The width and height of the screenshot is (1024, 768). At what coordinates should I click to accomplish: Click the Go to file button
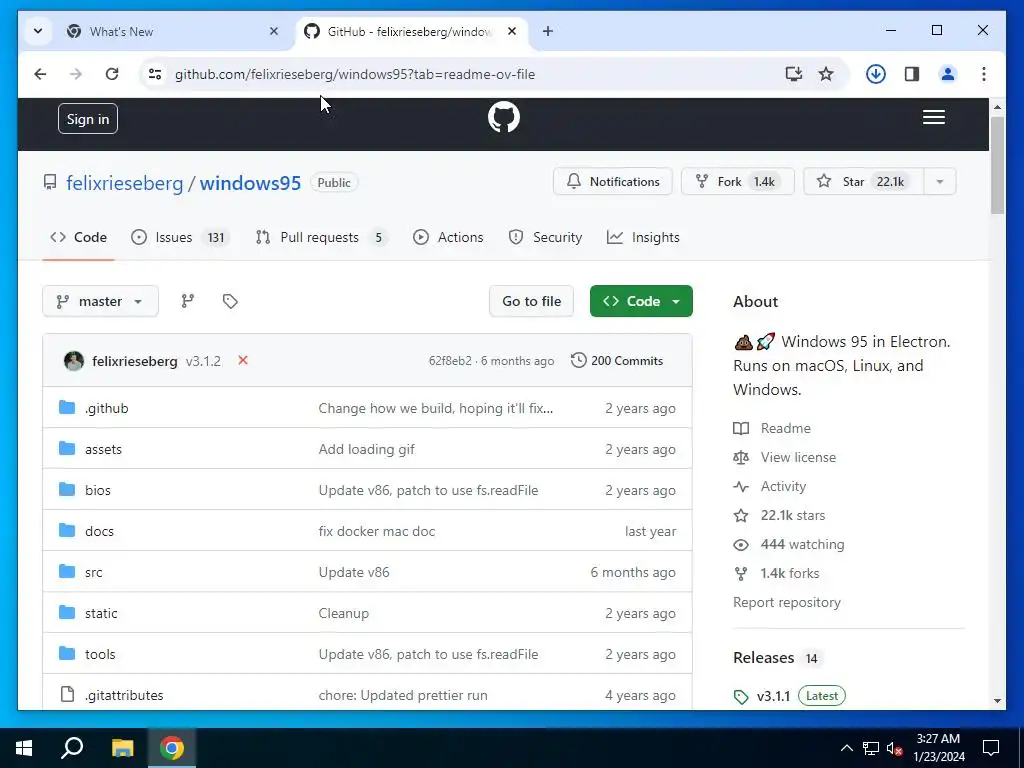531,301
